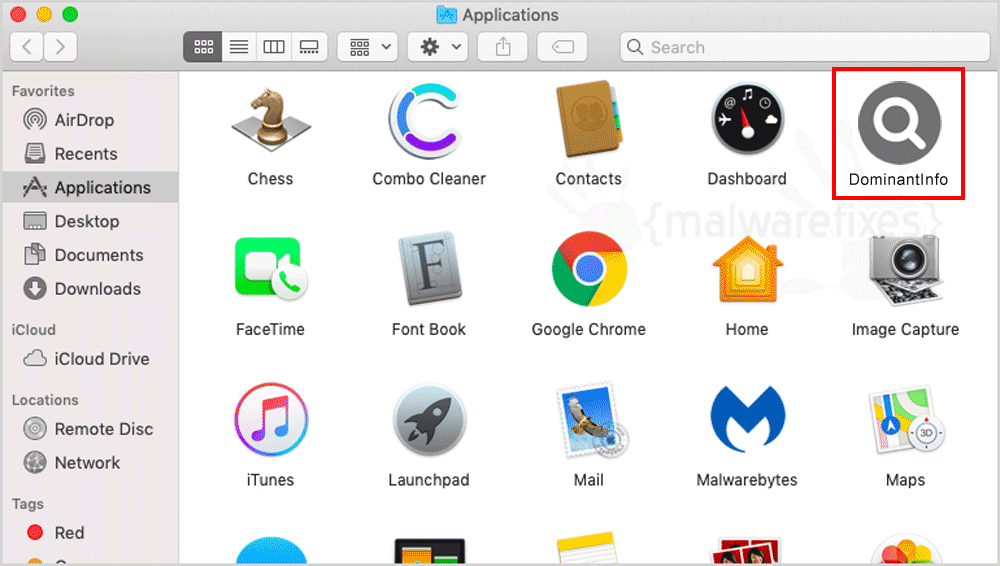
Task: Click the "Image Capture" name label
Action: pyautogui.click(x=905, y=329)
